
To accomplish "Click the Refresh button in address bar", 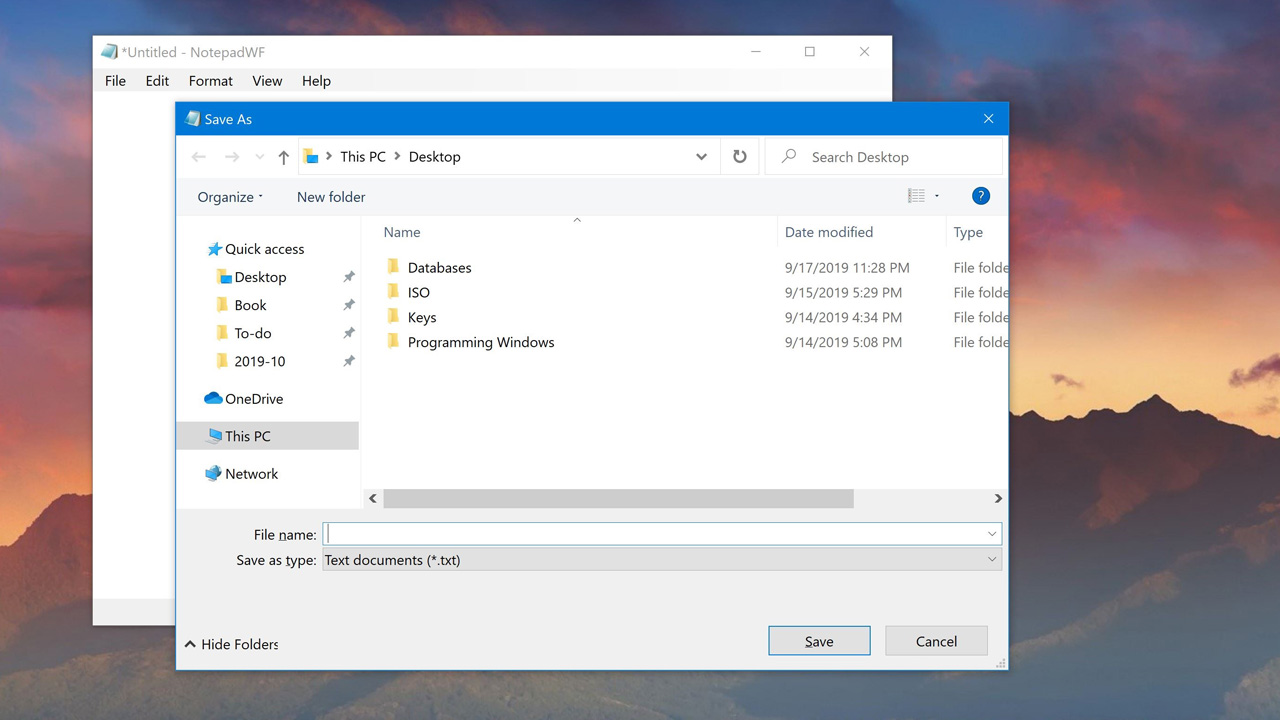I will point(740,157).
